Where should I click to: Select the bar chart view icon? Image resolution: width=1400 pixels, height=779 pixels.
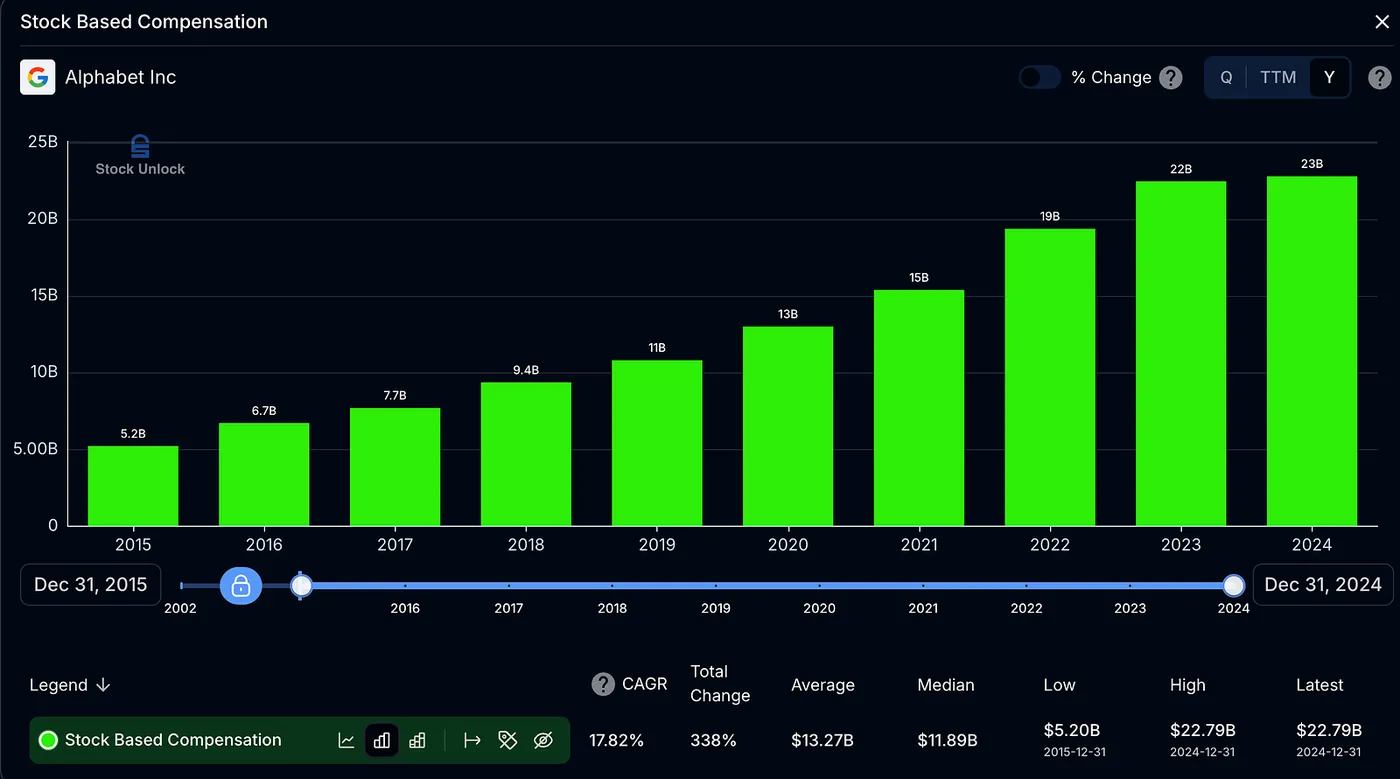pos(382,740)
